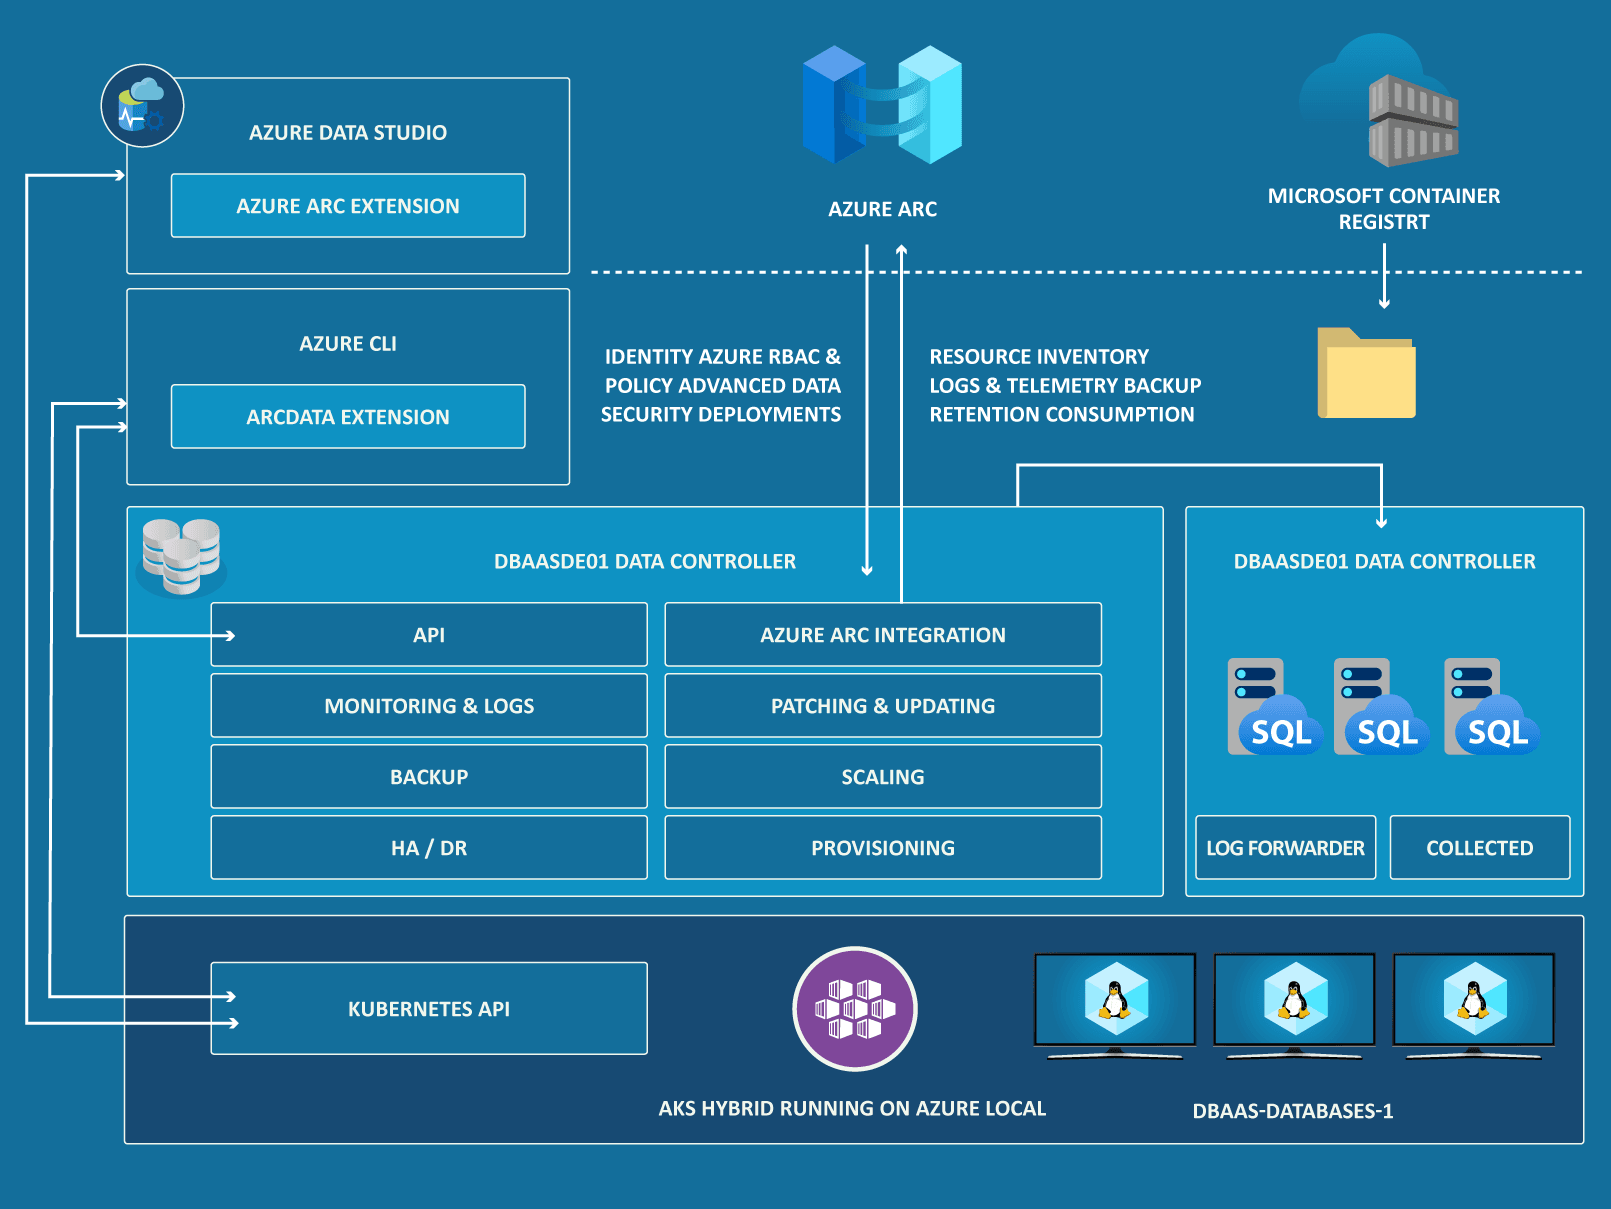Click the Microsoft Container Registrt label
Viewport: 1611px width, 1209px height.
(x=1384, y=209)
